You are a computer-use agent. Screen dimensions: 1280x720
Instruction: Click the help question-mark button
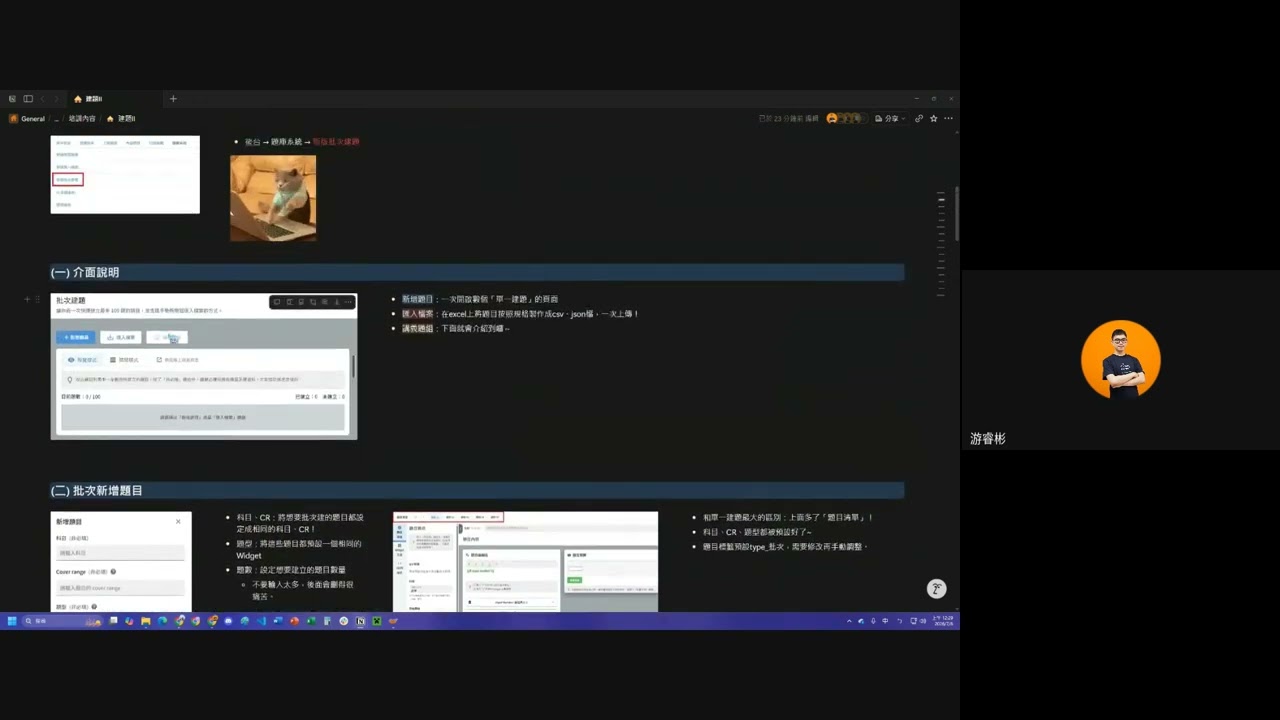936,589
